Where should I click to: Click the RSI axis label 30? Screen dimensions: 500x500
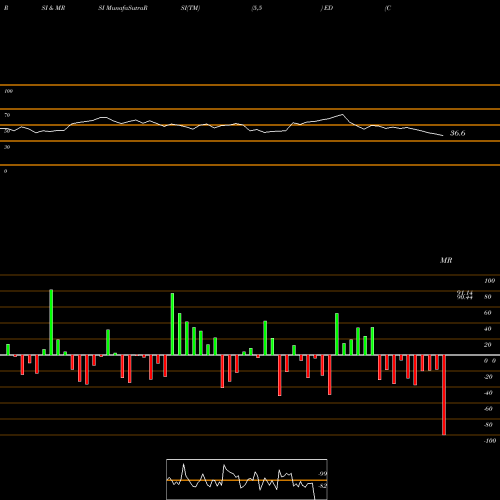(x=7, y=147)
